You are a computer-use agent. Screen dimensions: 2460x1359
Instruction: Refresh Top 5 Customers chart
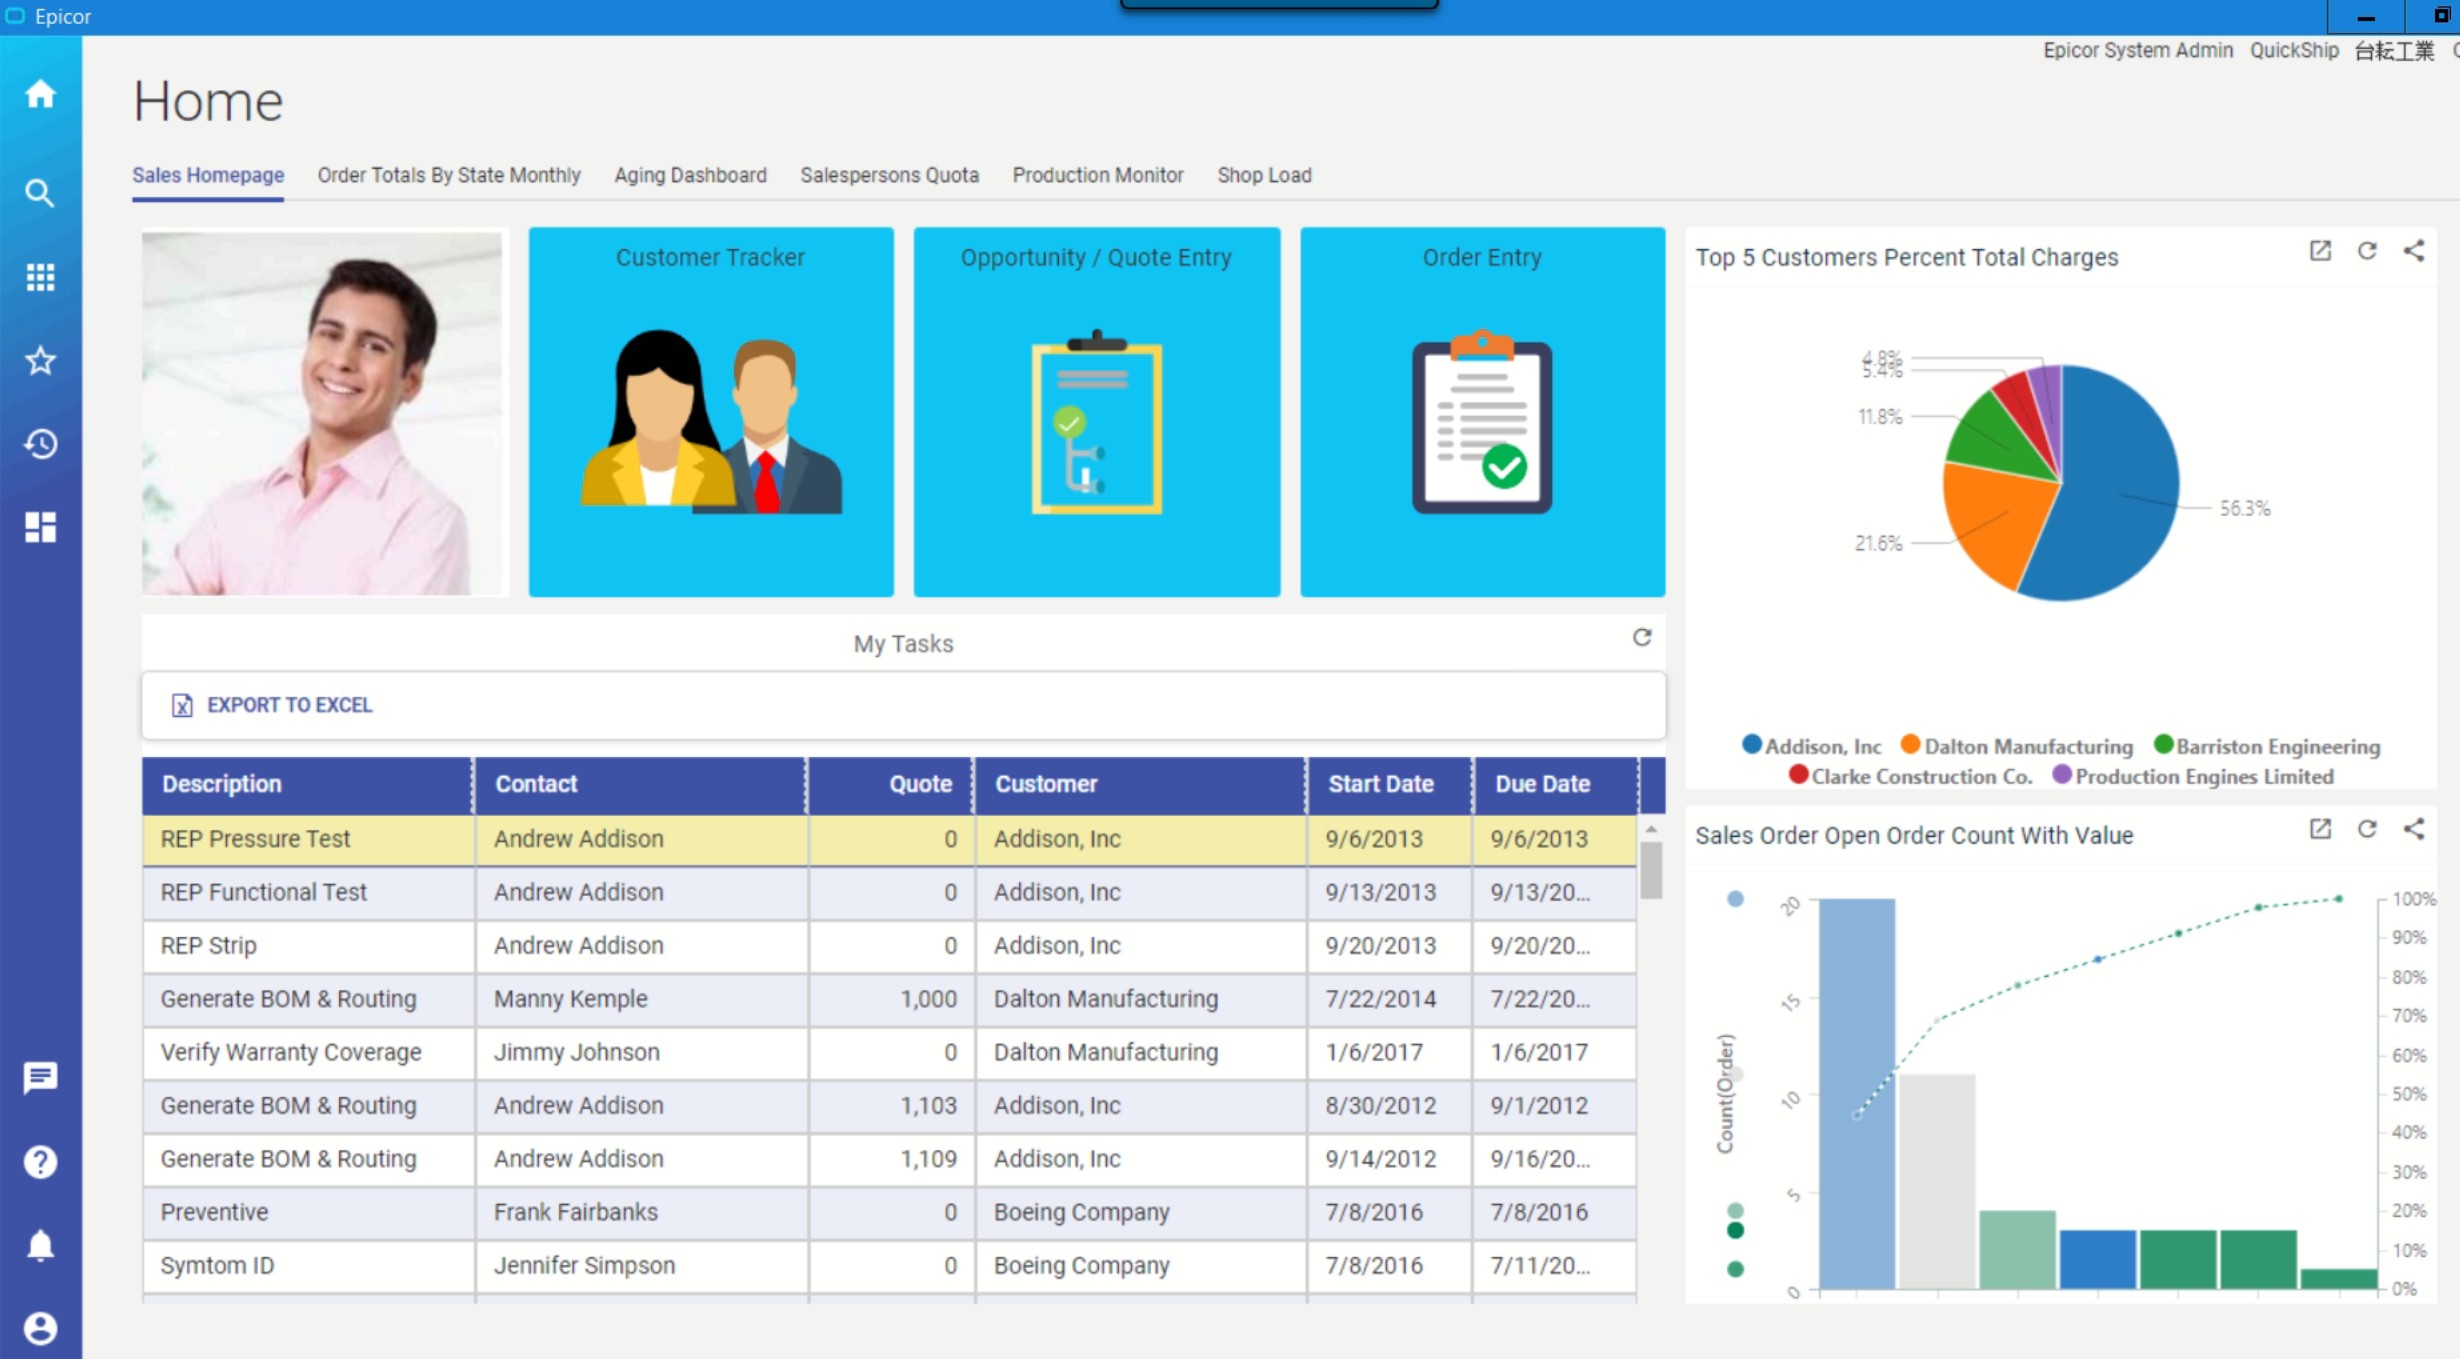[x=2367, y=251]
